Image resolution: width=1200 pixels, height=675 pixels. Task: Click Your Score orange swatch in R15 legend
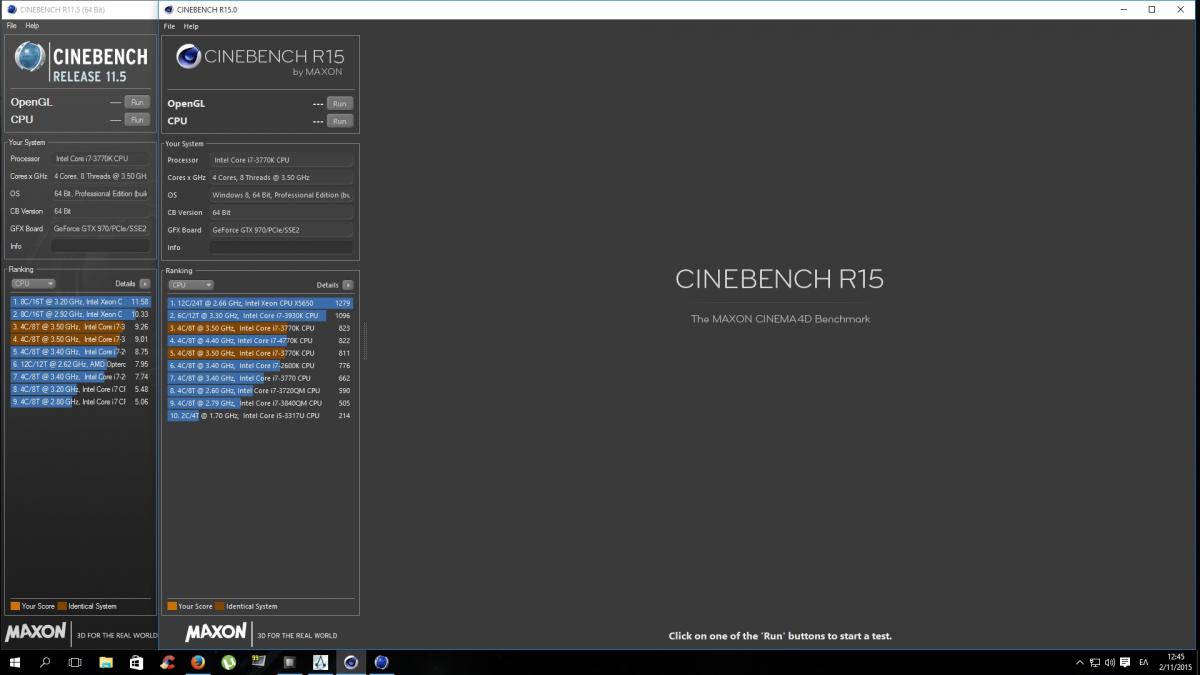(x=172, y=606)
